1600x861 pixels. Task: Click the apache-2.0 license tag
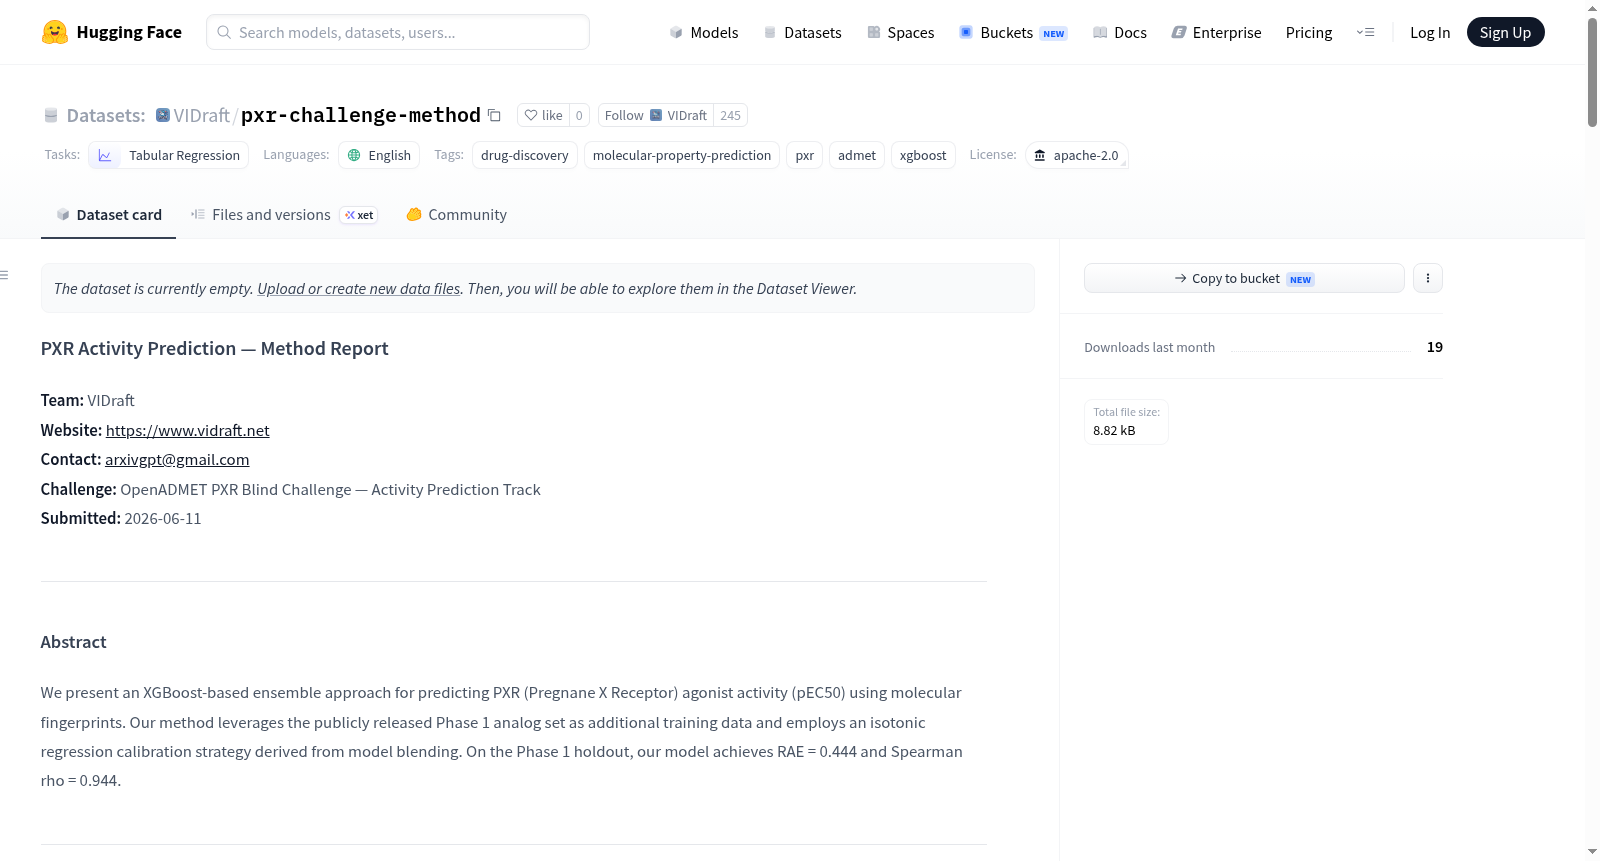pos(1076,155)
